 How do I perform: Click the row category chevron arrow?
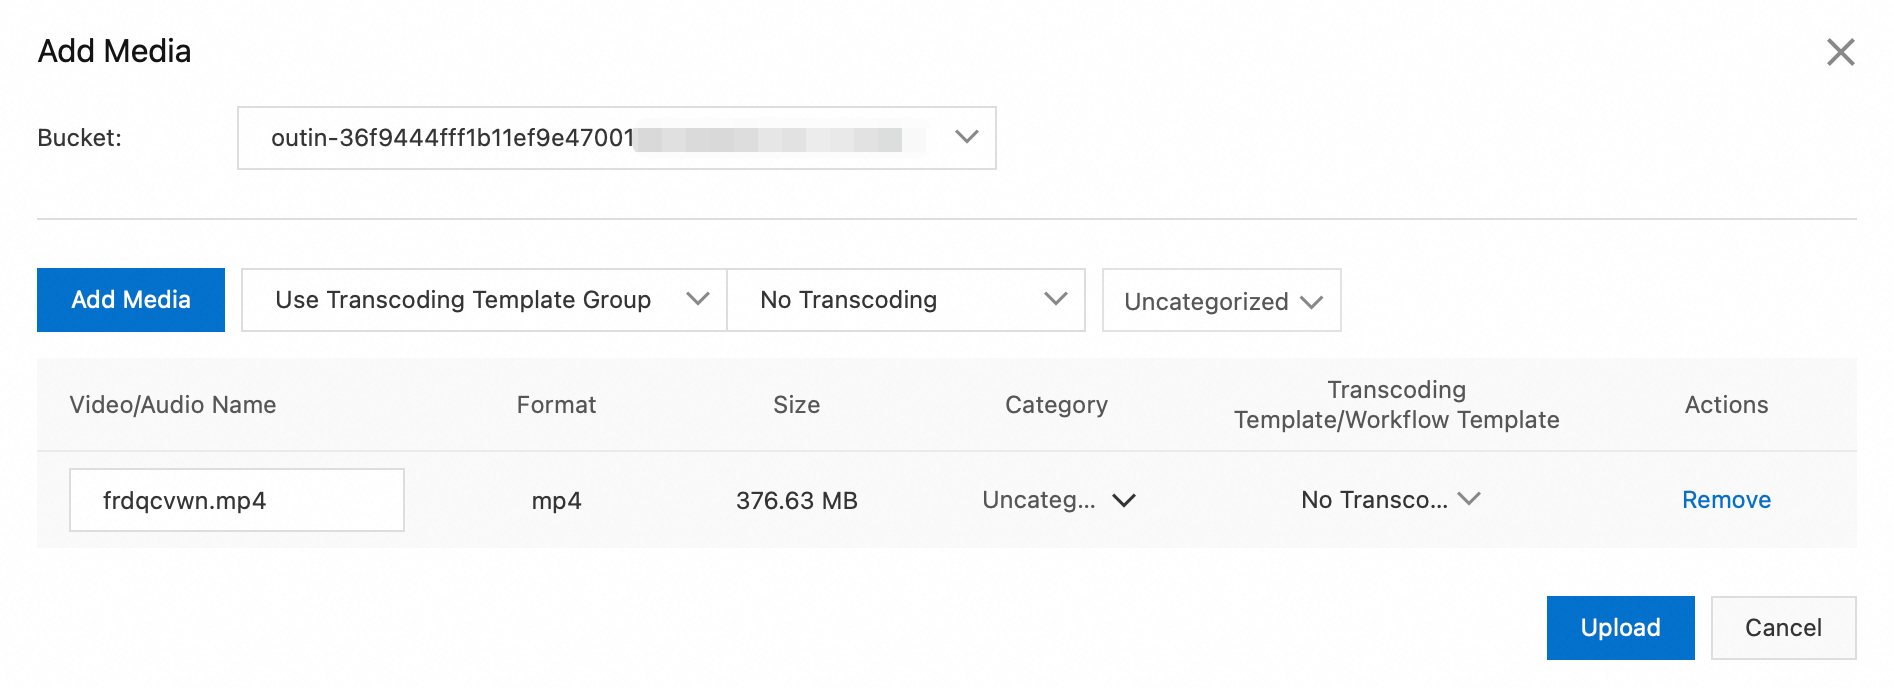pos(1124,500)
